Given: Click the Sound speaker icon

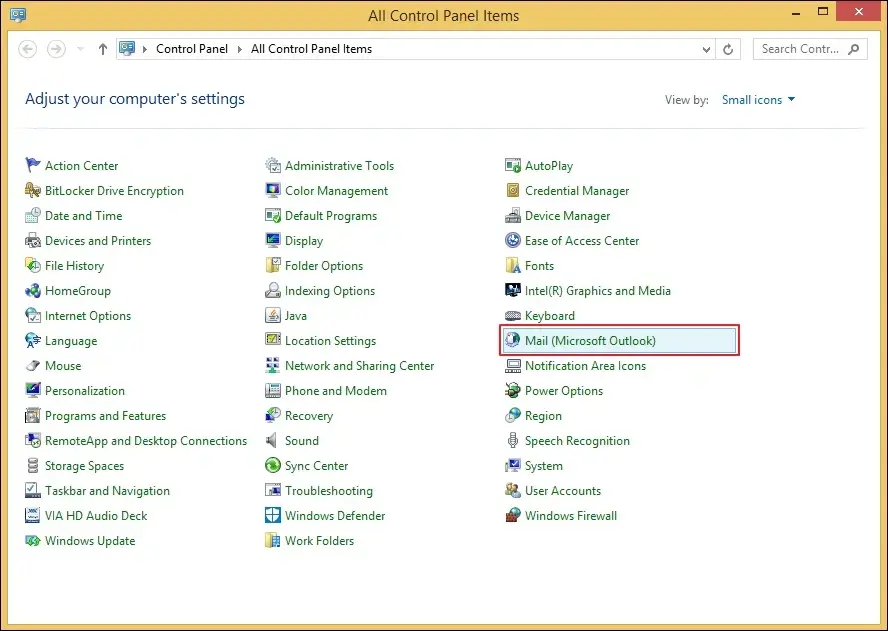Looking at the screenshot, I should 273,441.
